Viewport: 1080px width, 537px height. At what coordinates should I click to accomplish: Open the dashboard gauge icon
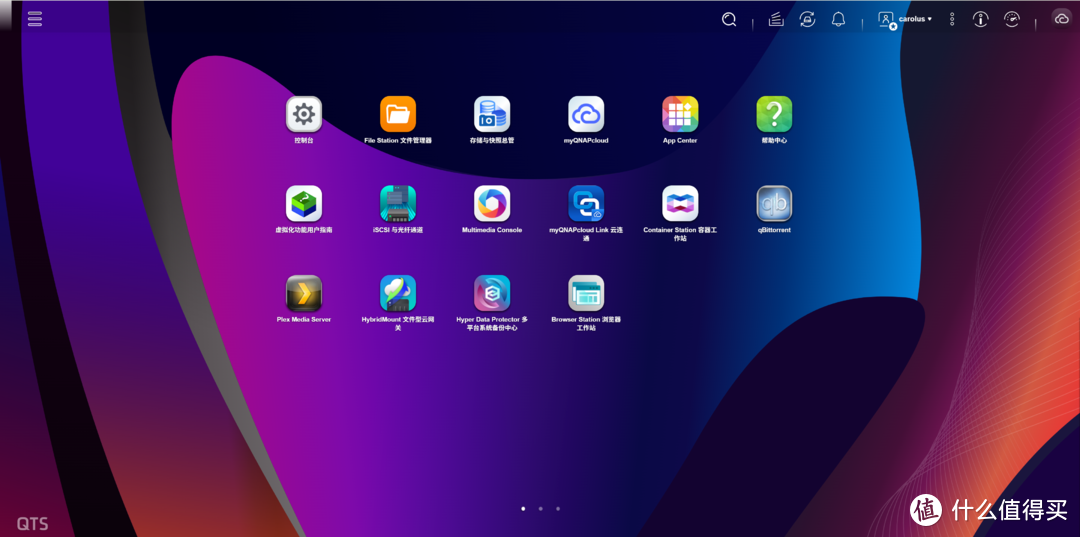coord(1012,19)
